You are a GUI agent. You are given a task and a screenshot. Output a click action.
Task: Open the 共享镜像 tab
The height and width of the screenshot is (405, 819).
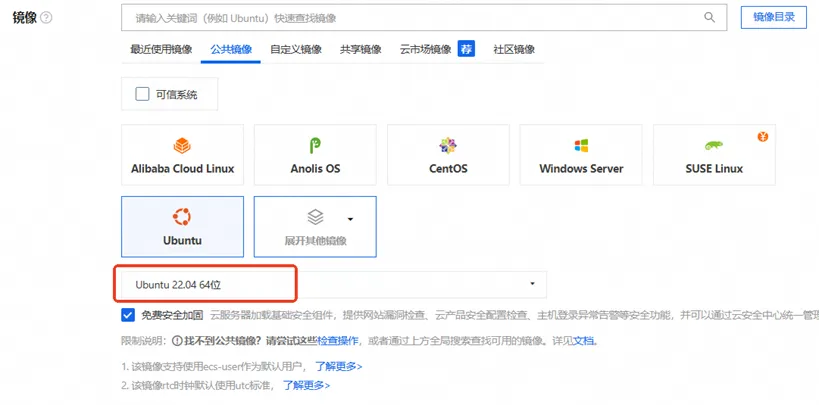[x=360, y=50]
